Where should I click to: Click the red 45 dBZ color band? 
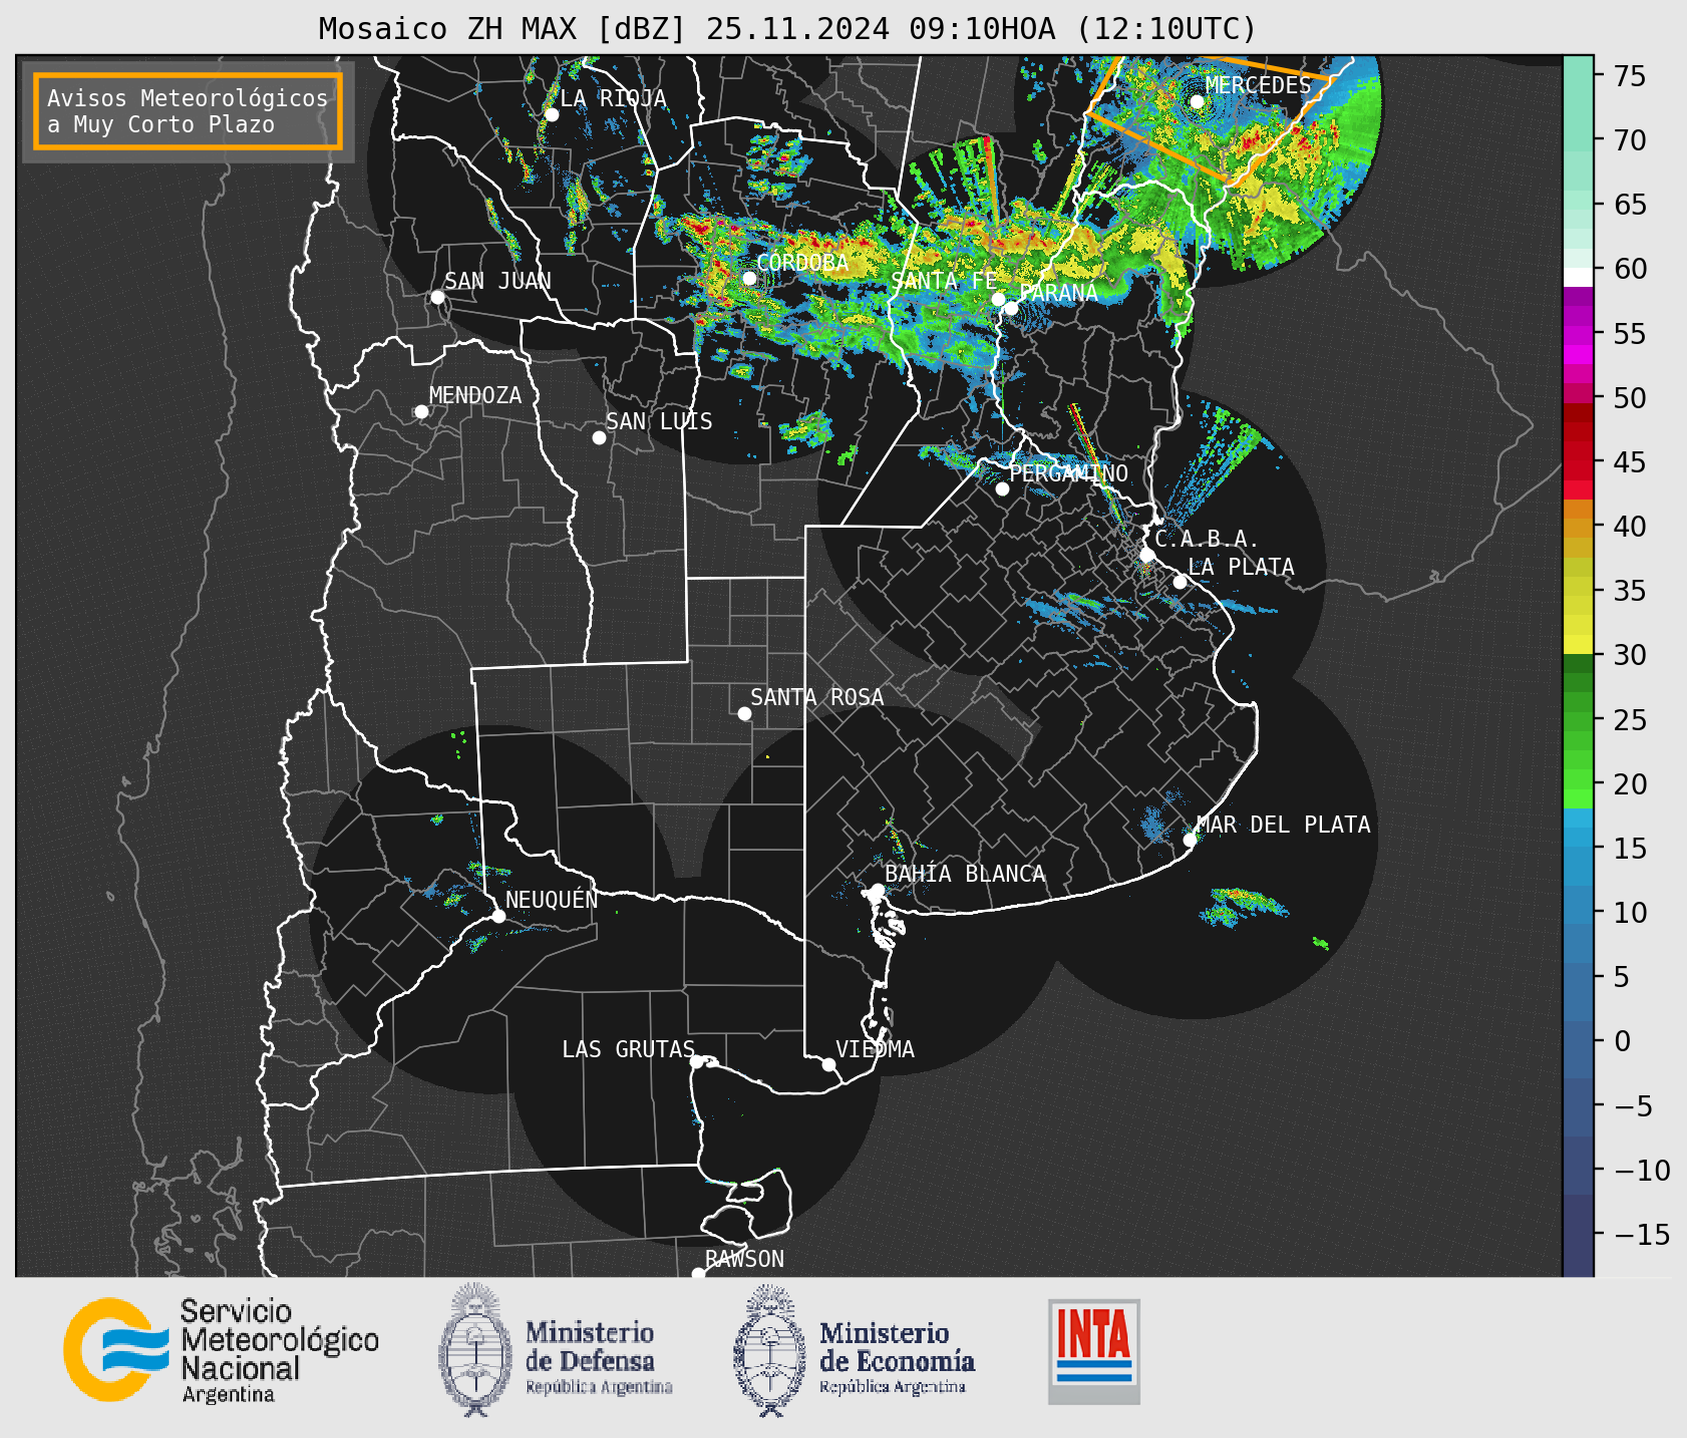click(1578, 462)
